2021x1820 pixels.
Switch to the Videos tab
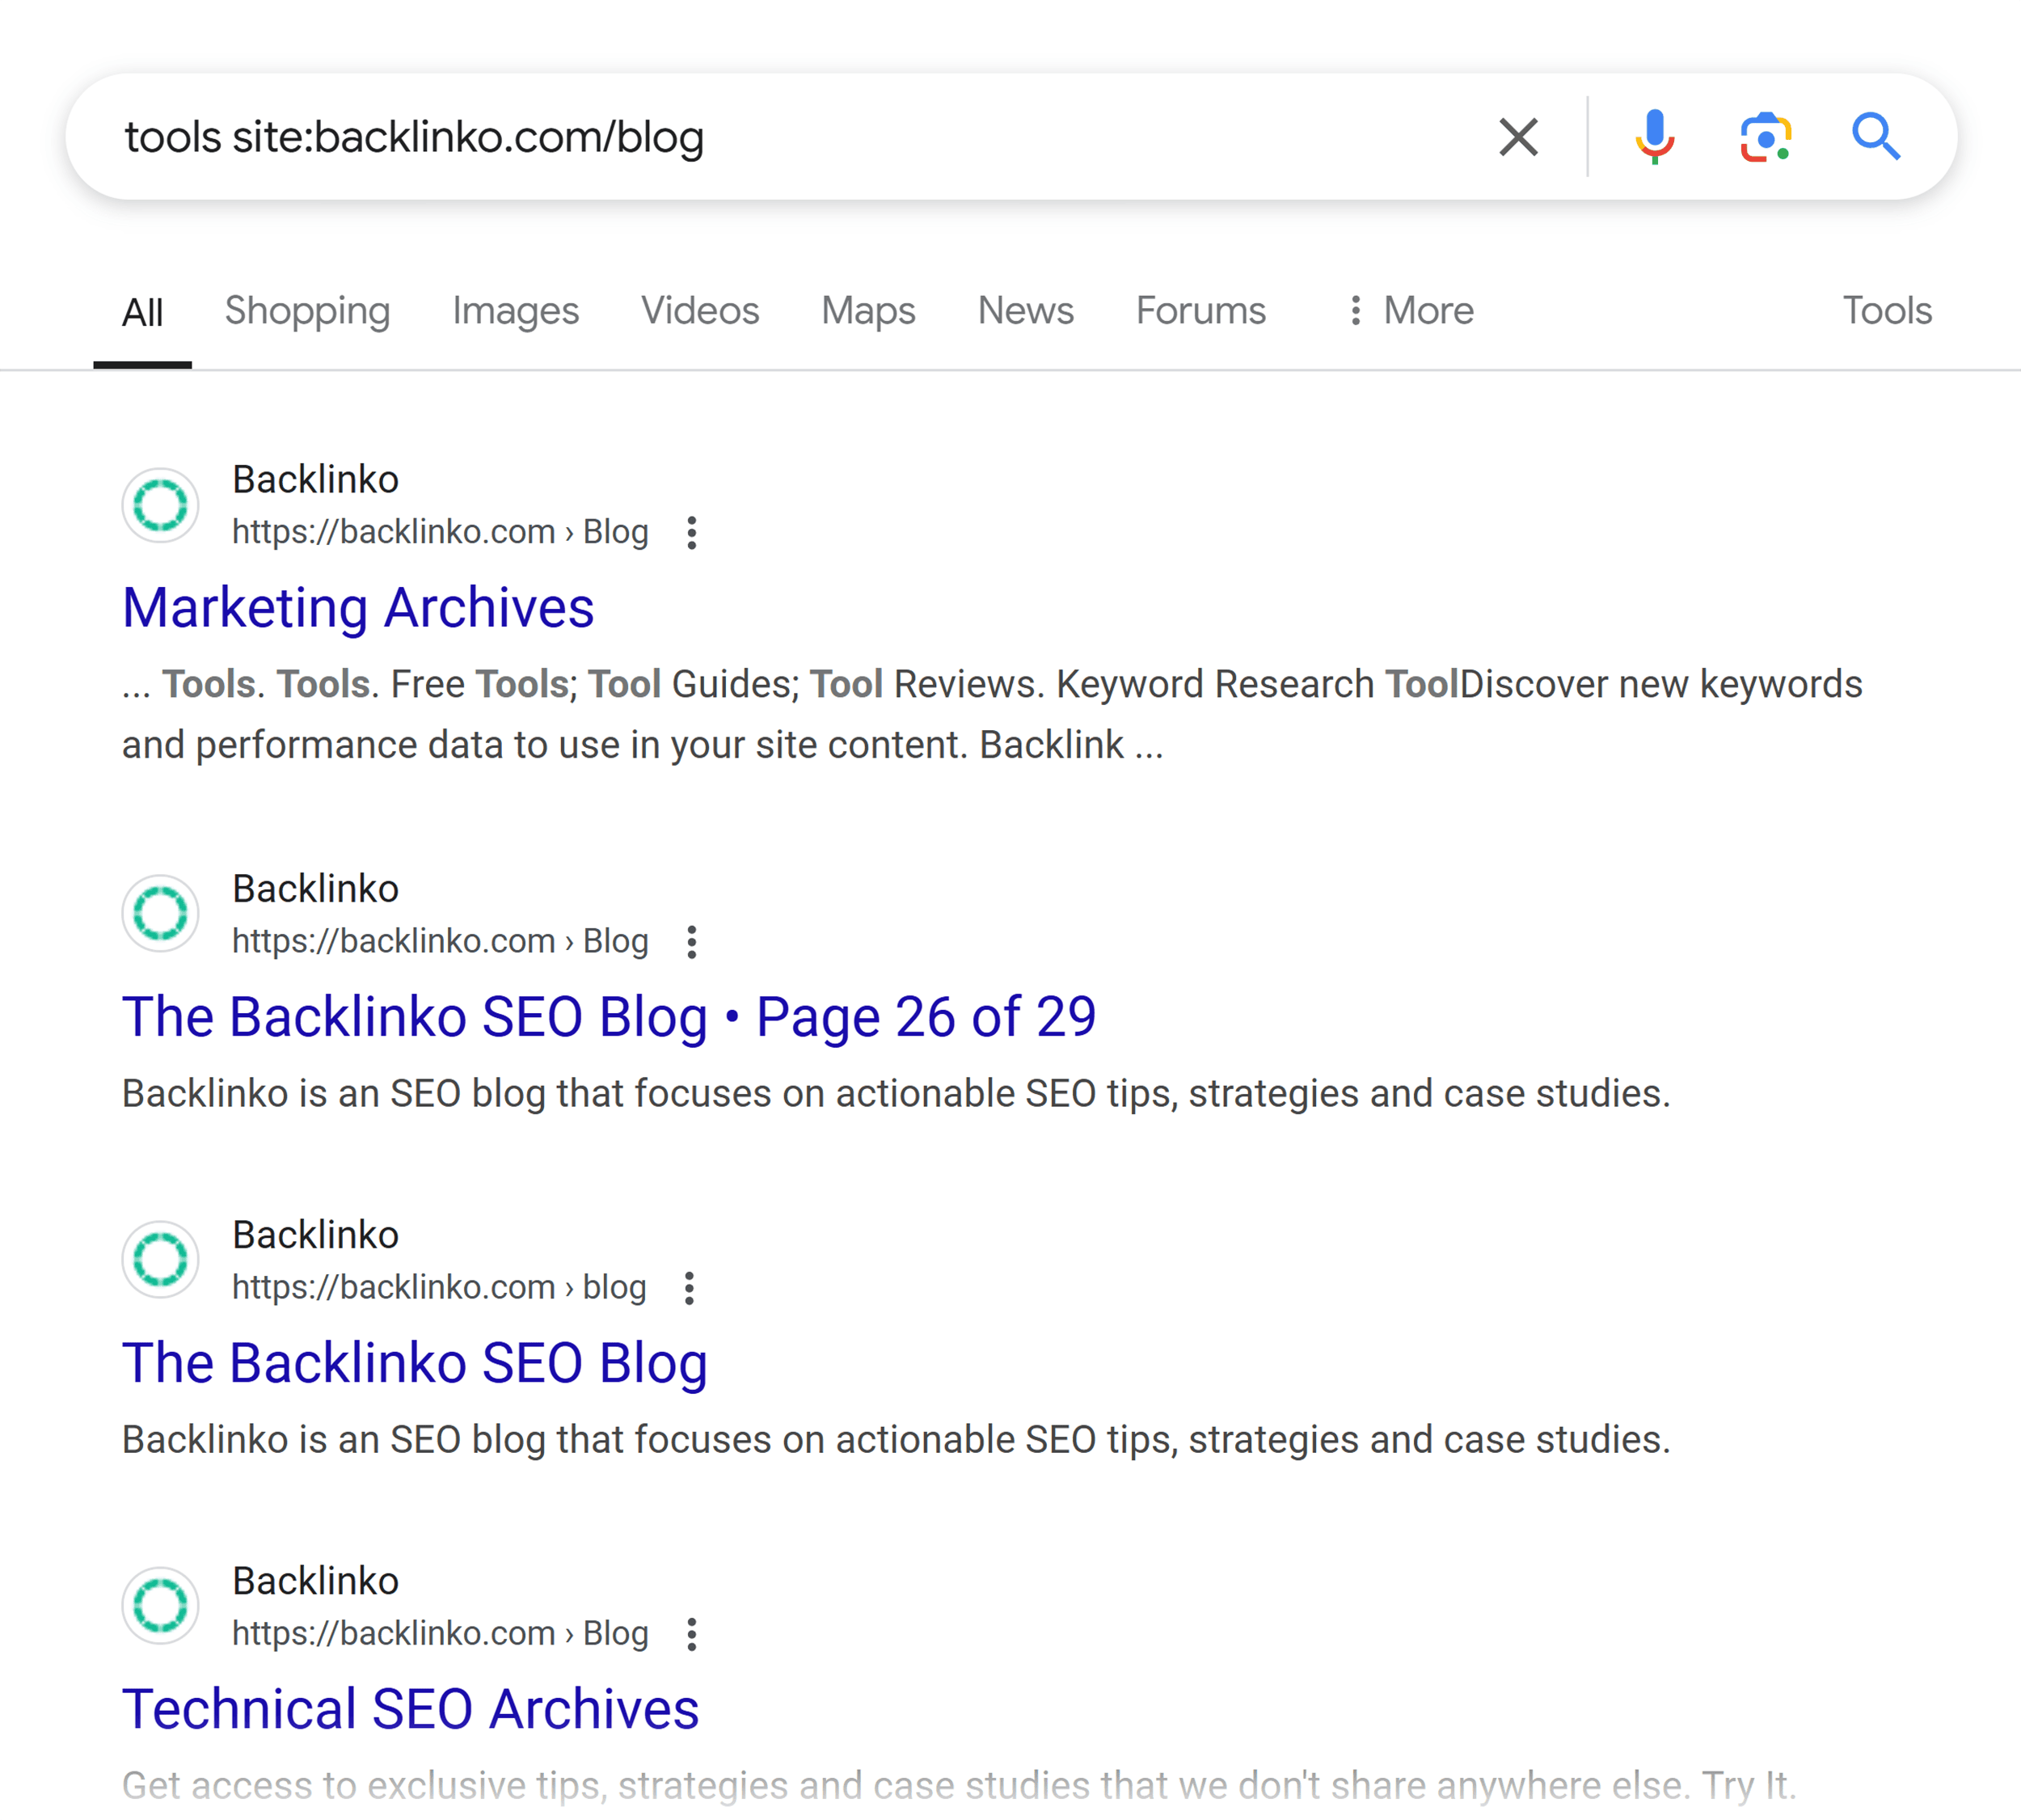[700, 311]
